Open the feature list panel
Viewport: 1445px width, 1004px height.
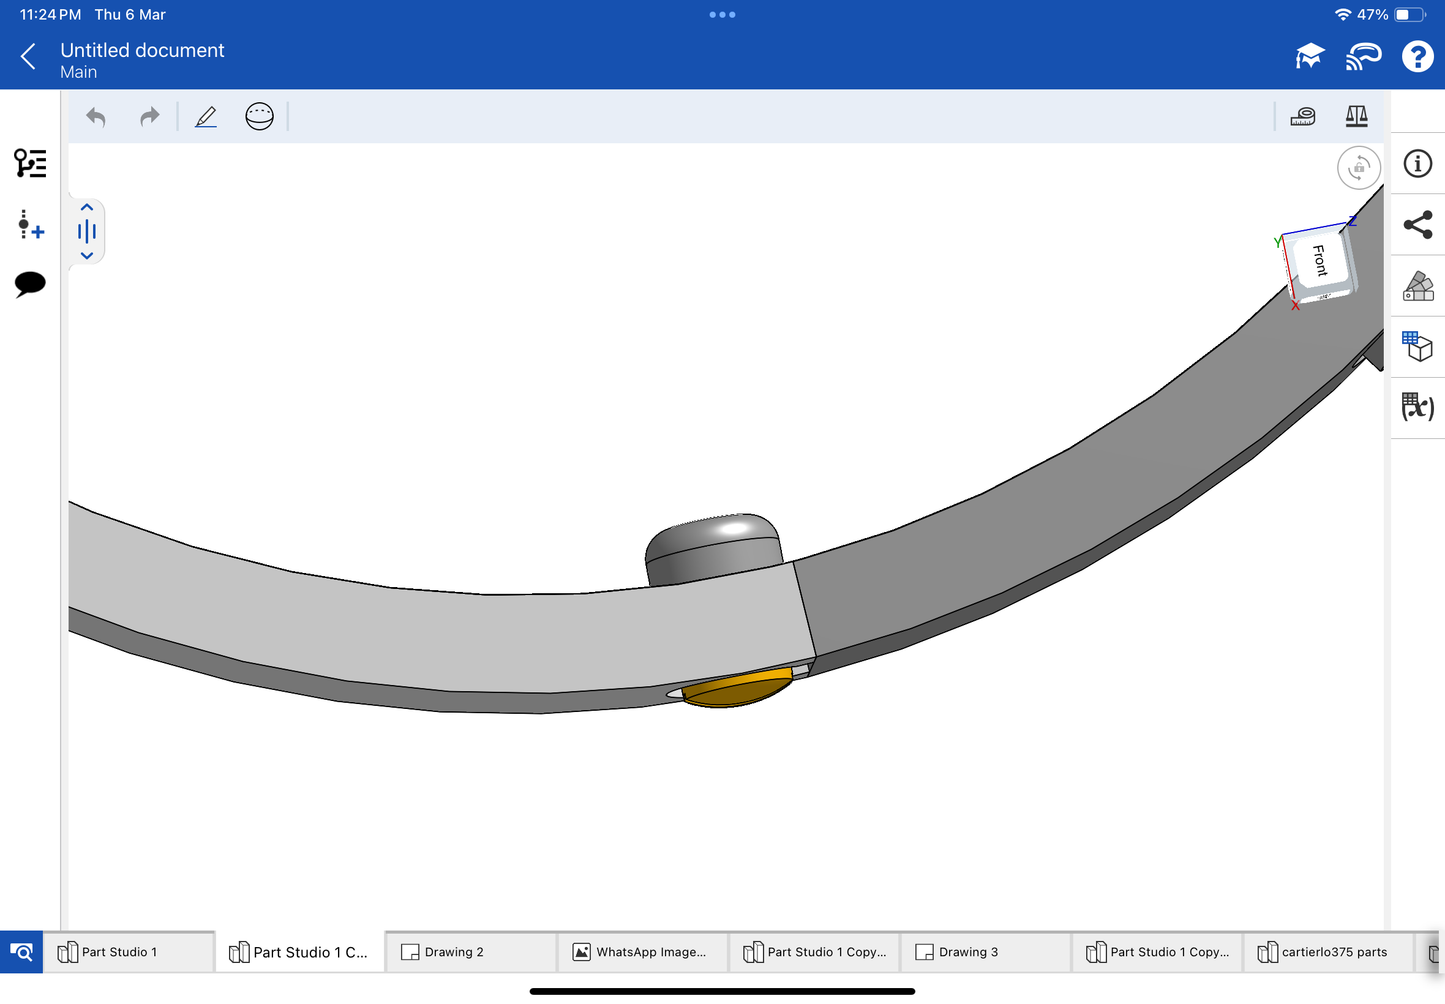tap(30, 163)
